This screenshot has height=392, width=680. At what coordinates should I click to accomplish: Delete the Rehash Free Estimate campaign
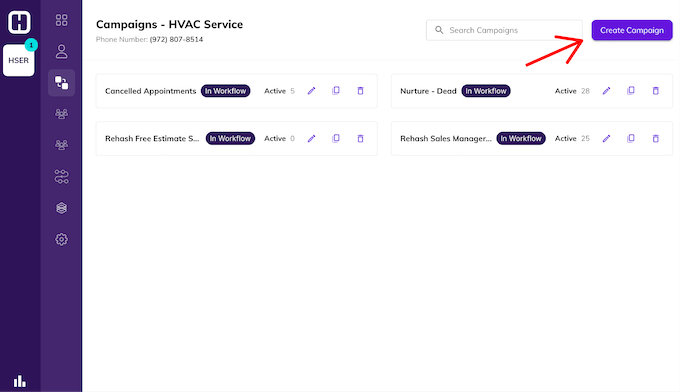[360, 138]
